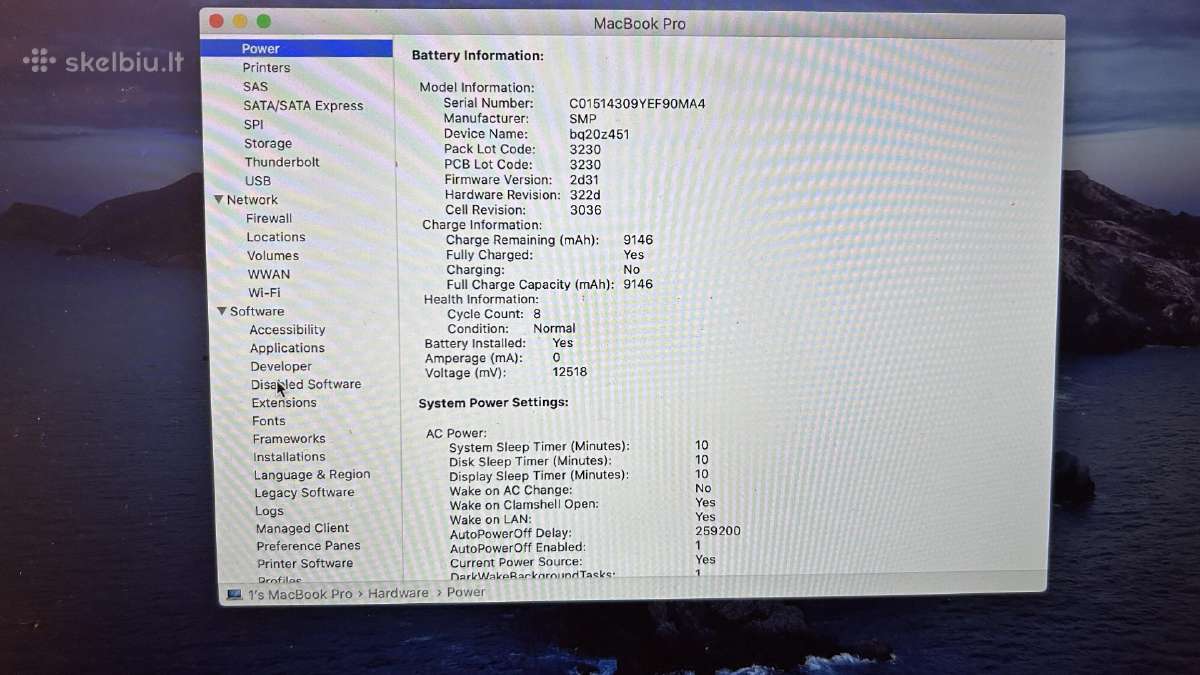
Task: Click the Manufacturer value SMP
Action: click(583, 118)
